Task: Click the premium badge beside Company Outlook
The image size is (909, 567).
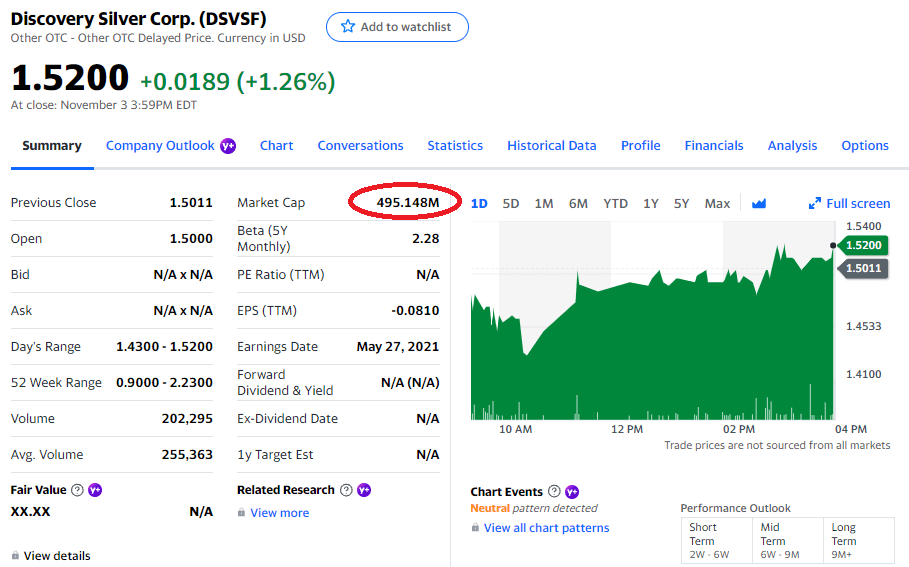Action: coord(228,146)
